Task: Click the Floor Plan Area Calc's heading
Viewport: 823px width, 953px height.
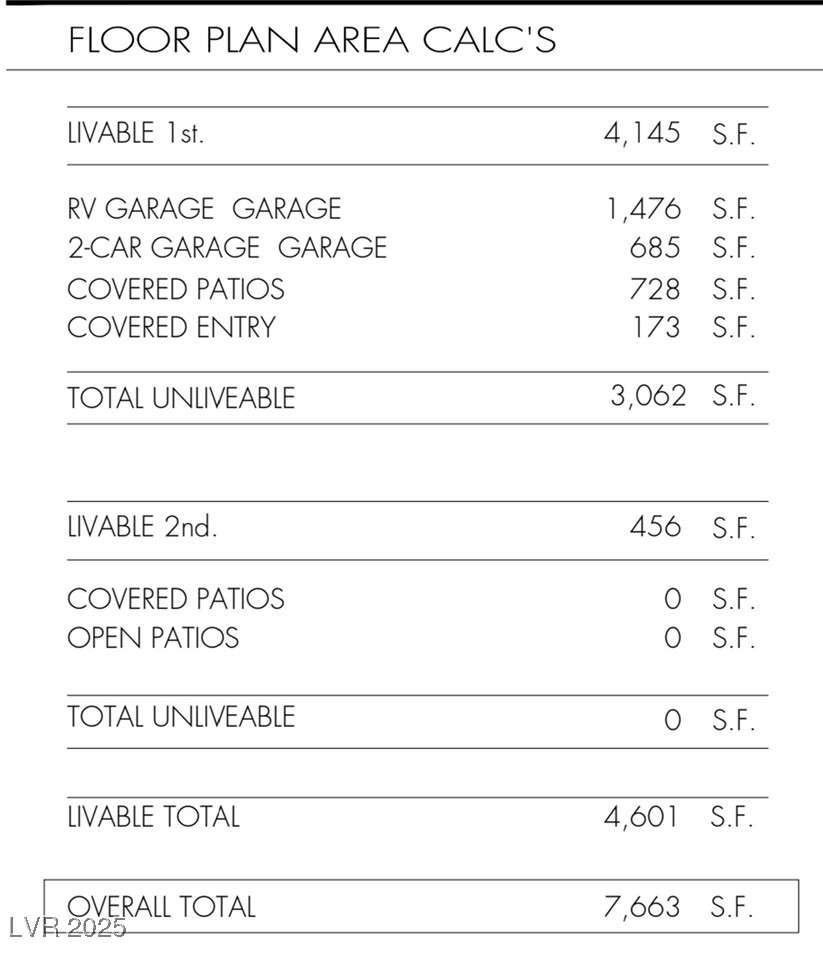Action: (x=312, y=40)
